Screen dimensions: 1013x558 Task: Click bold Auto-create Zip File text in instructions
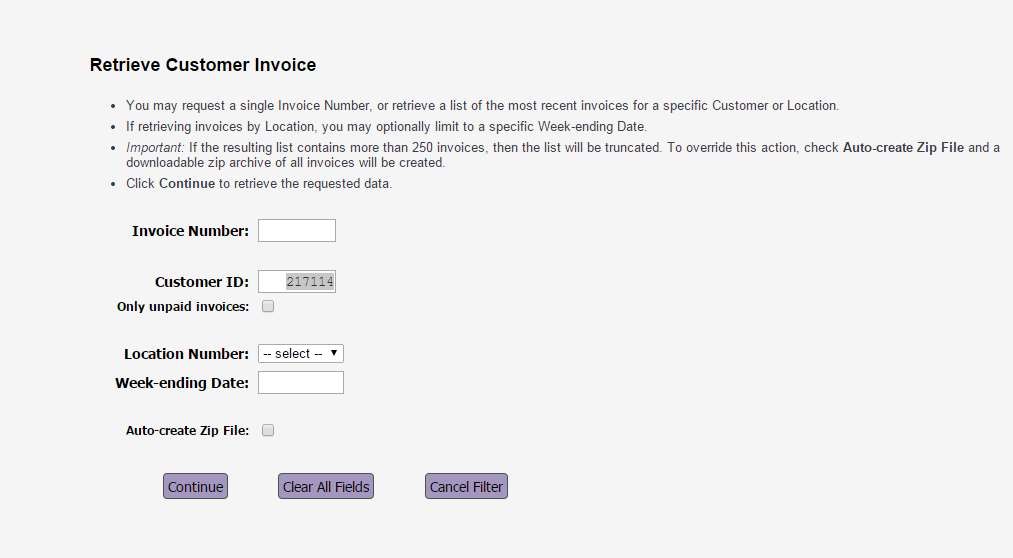tap(903, 147)
